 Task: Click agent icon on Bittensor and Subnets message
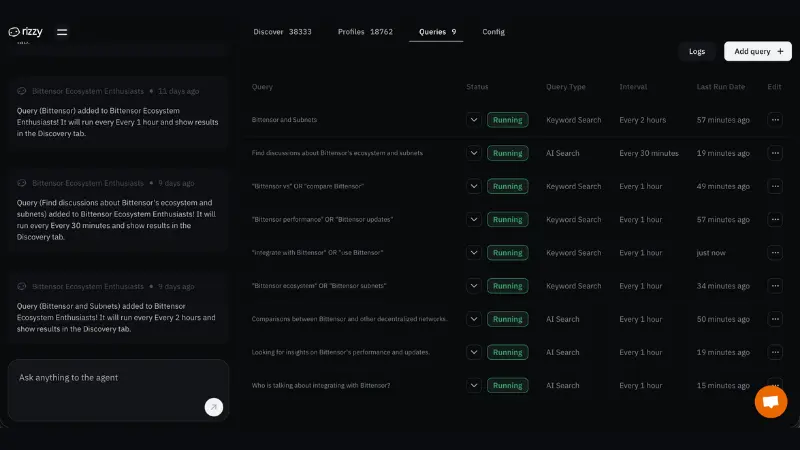point(21,286)
